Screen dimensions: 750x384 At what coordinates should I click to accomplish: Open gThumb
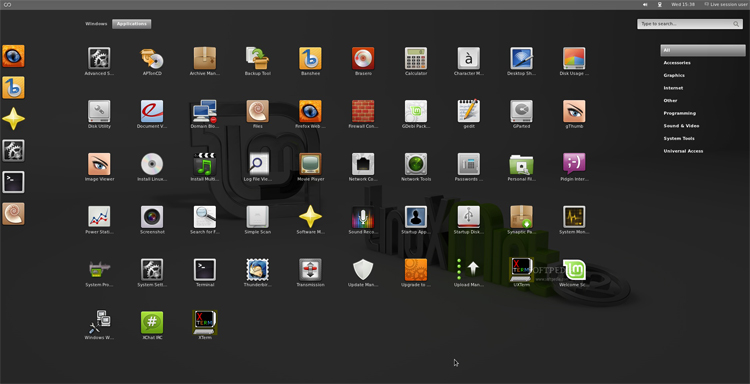point(574,111)
